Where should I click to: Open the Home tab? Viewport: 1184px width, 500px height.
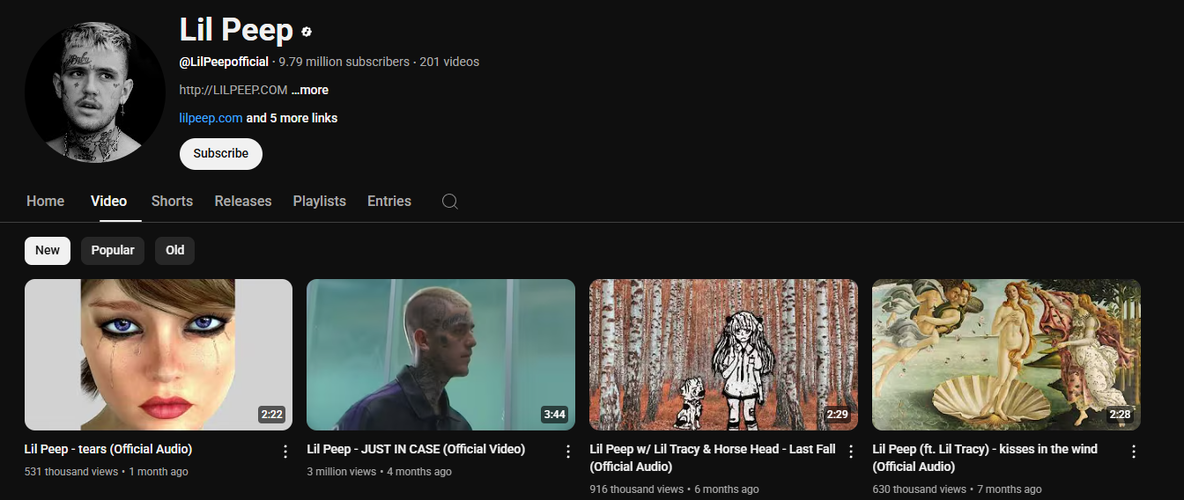(45, 201)
